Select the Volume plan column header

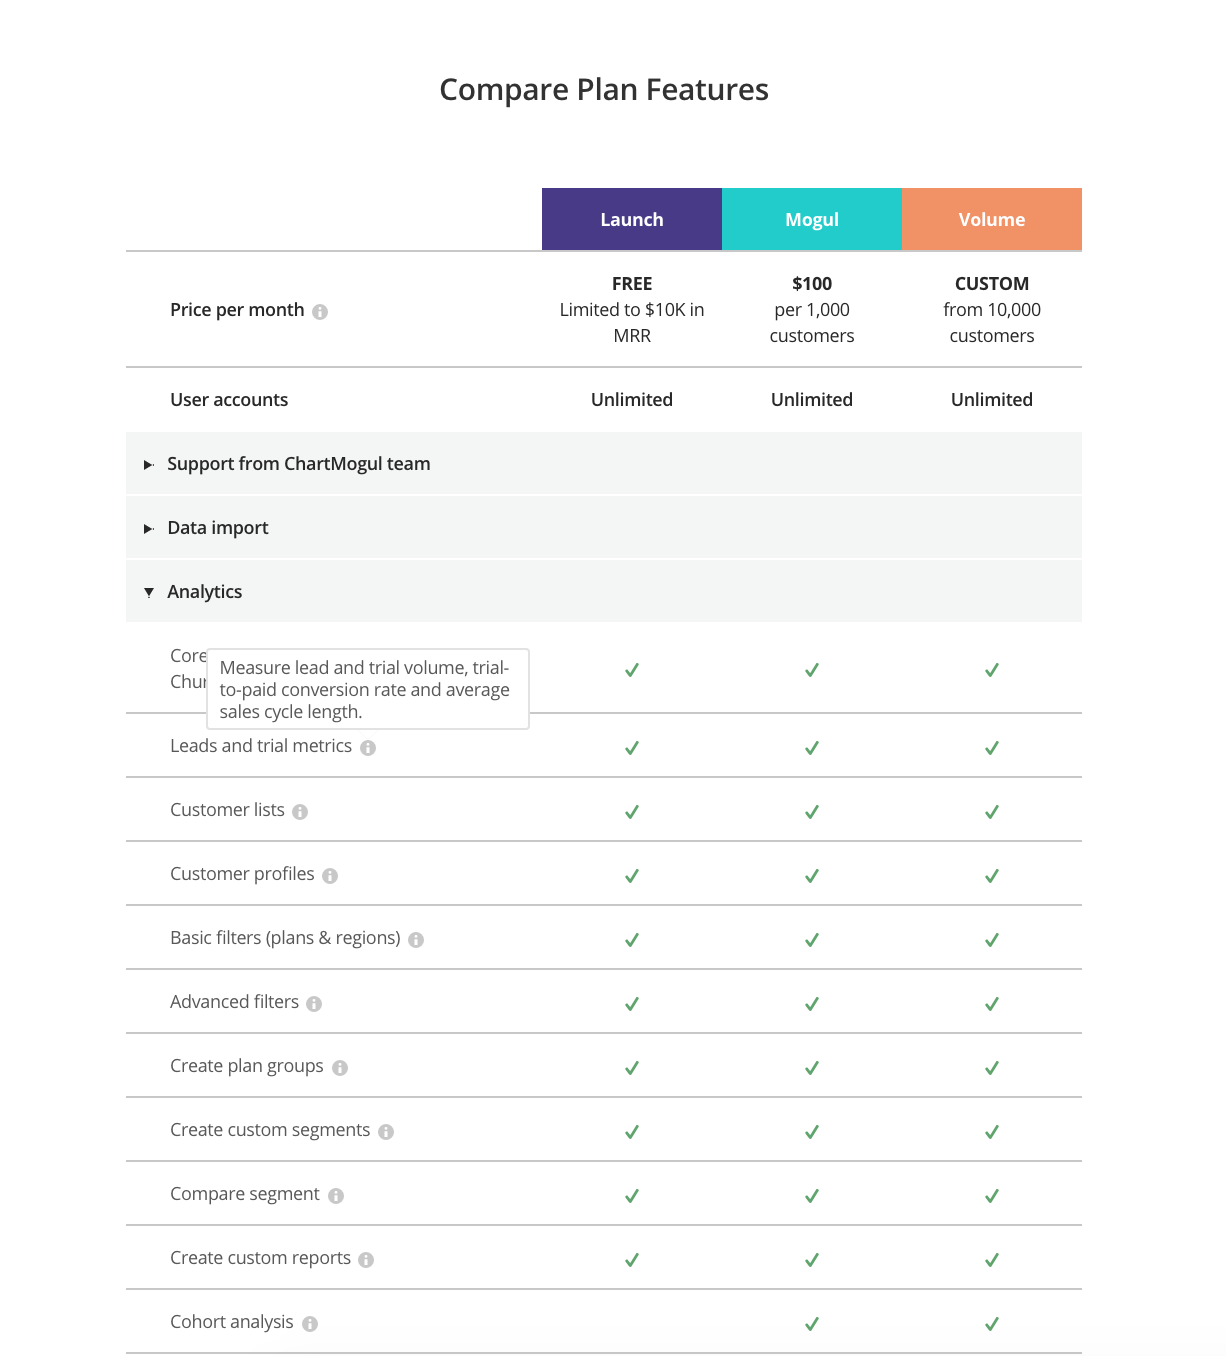point(992,219)
